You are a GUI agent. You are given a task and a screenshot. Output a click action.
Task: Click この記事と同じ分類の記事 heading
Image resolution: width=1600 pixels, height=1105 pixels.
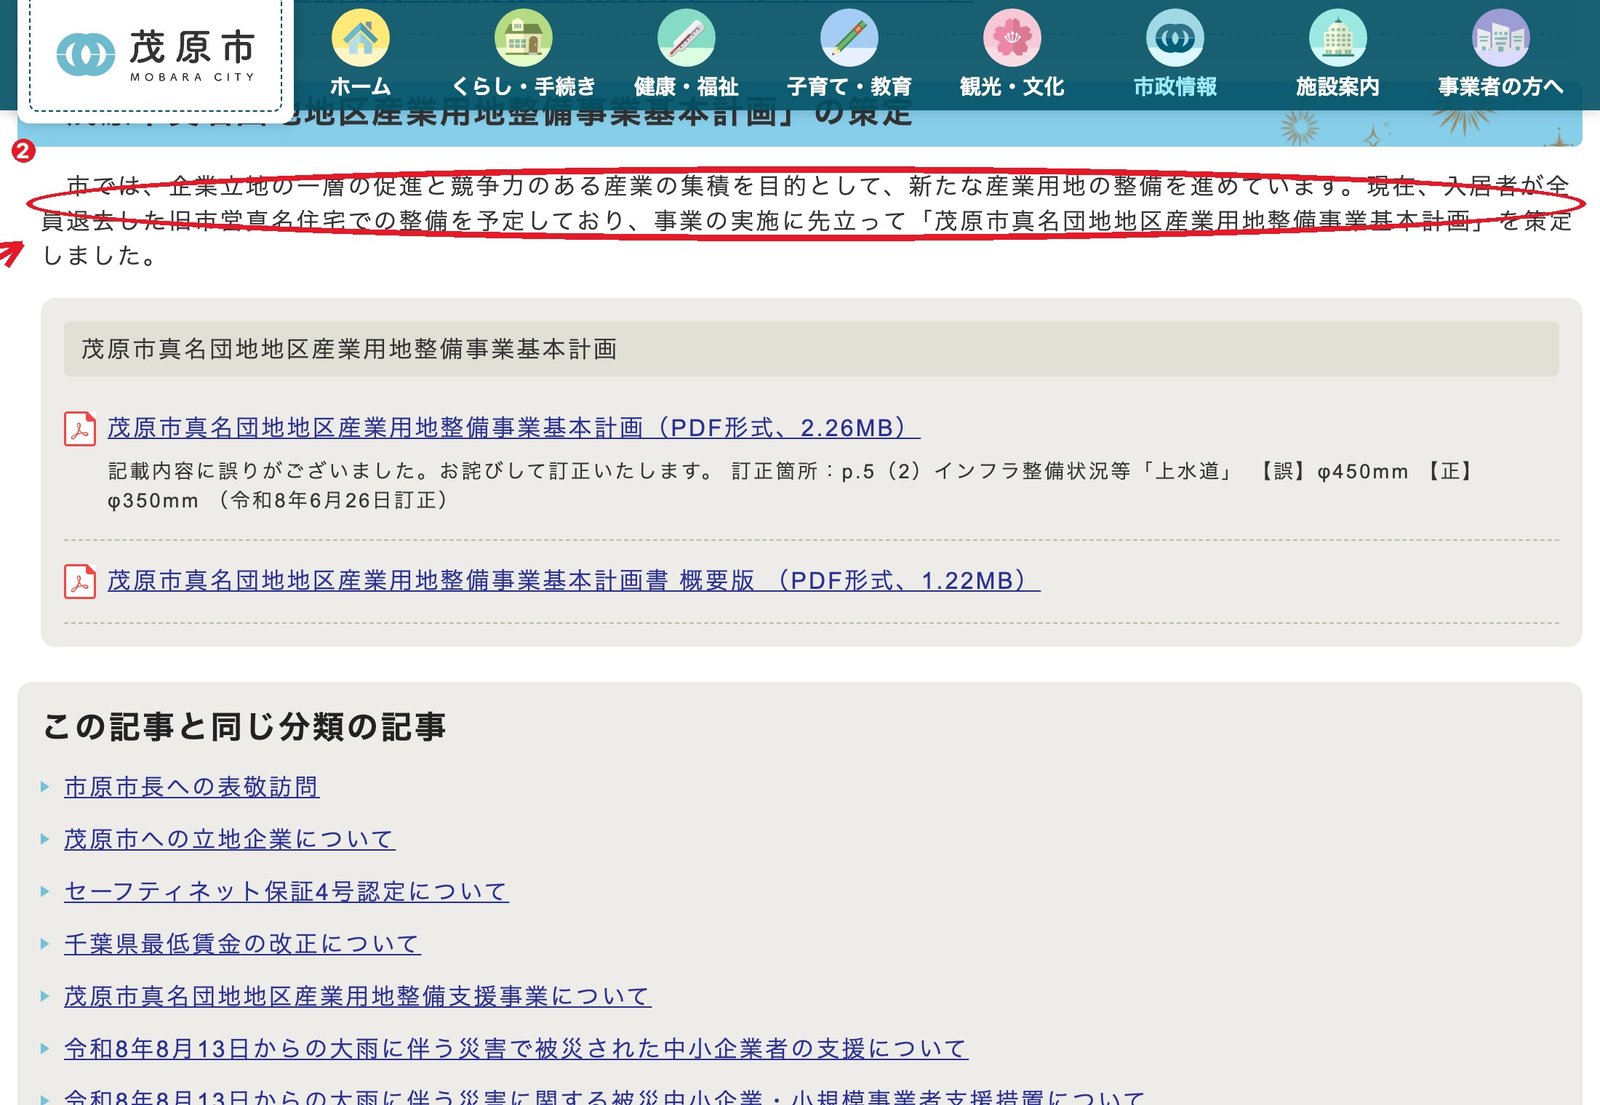244,727
